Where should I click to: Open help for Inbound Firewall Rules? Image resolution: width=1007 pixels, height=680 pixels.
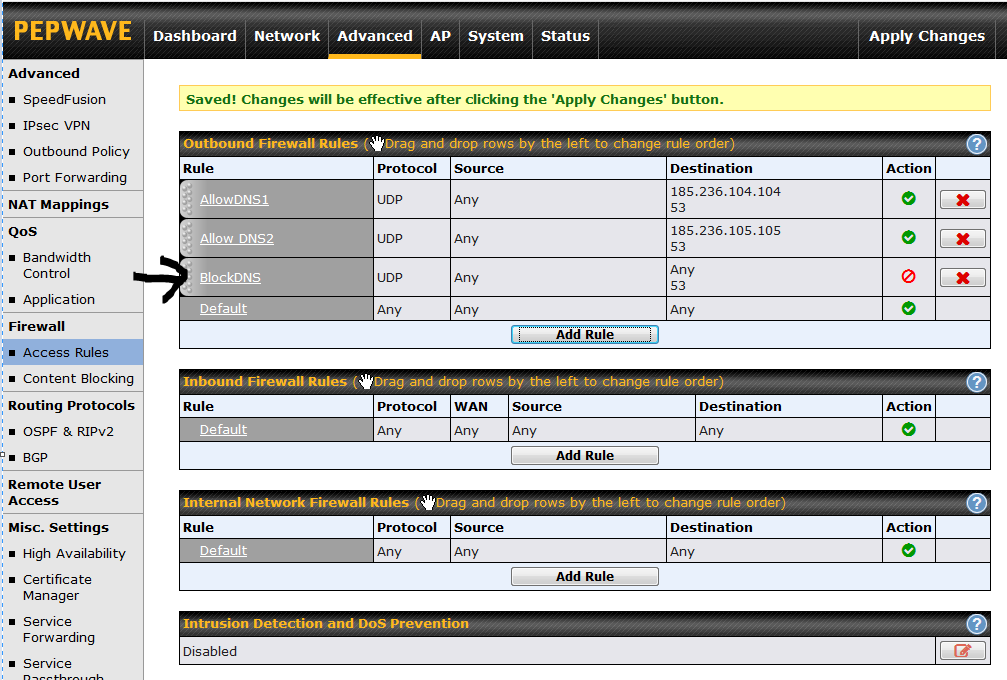pos(976,382)
